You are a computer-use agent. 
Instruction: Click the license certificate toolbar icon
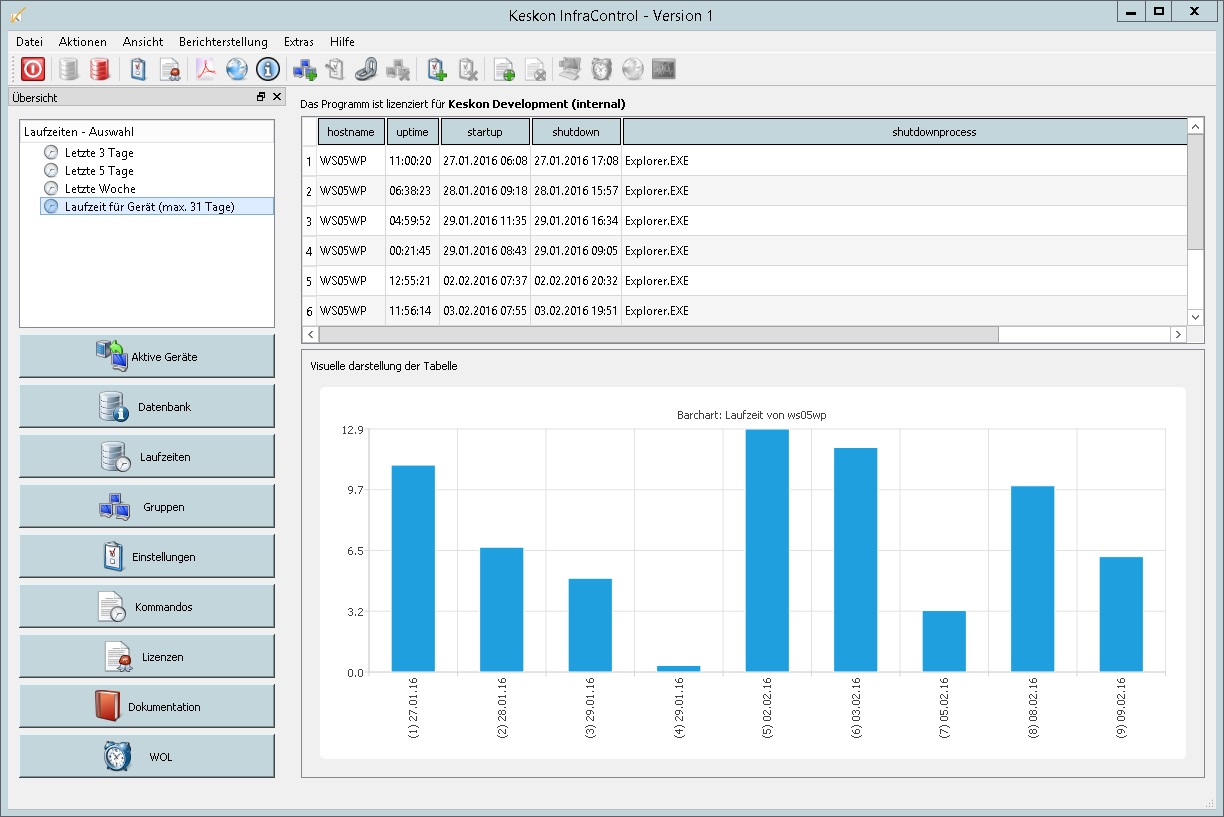[170, 69]
